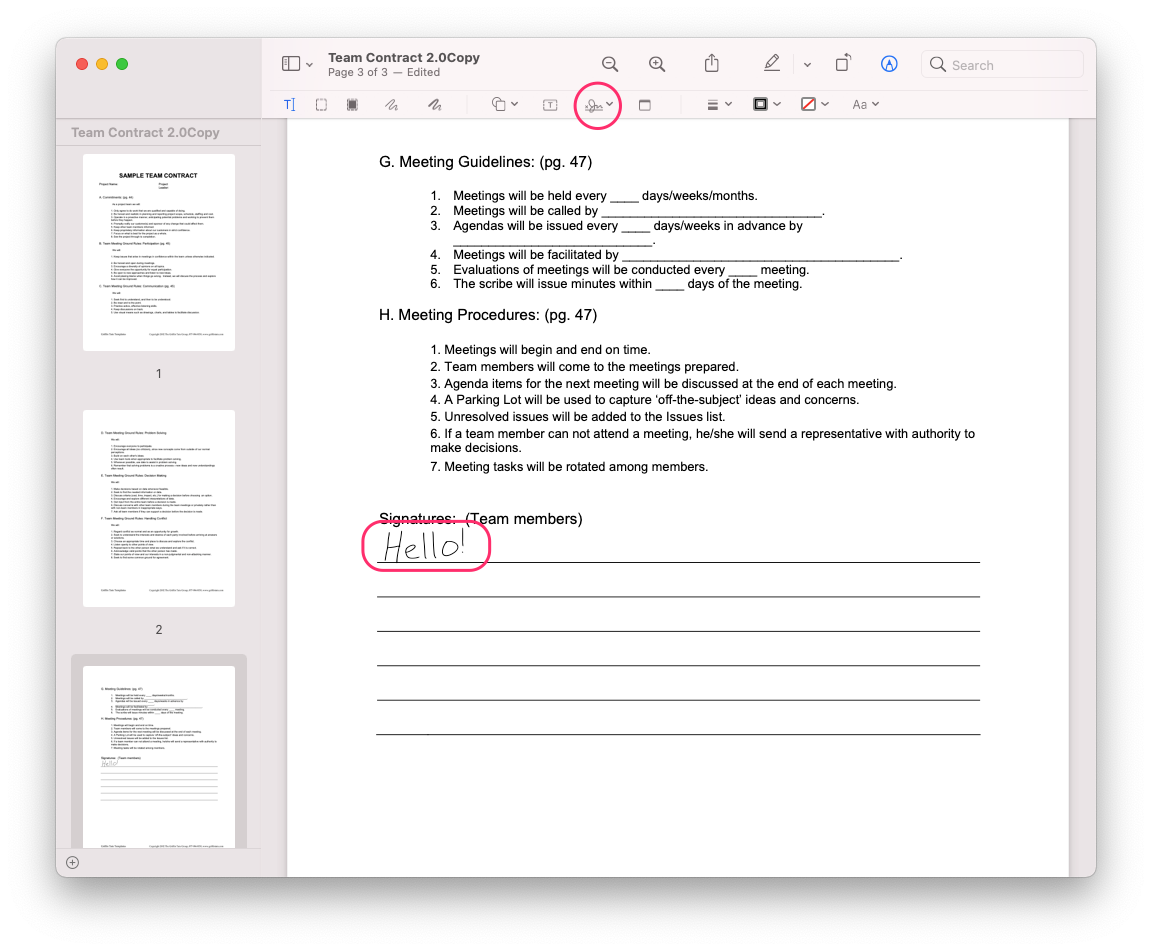Image resolution: width=1152 pixels, height=951 pixels.
Task: Select the Sketch tool
Action: coord(392,104)
